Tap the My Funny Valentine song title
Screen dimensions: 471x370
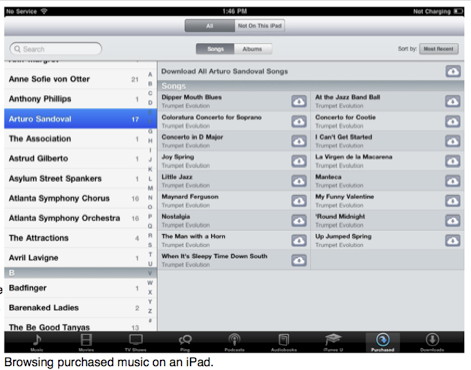click(x=344, y=197)
